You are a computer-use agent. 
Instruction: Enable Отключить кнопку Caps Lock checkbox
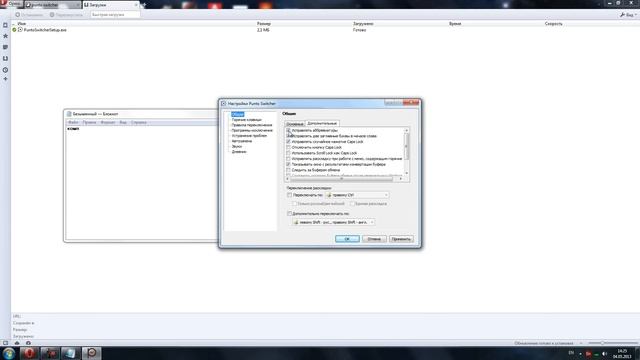pyautogui.click(x=289, y=147)
